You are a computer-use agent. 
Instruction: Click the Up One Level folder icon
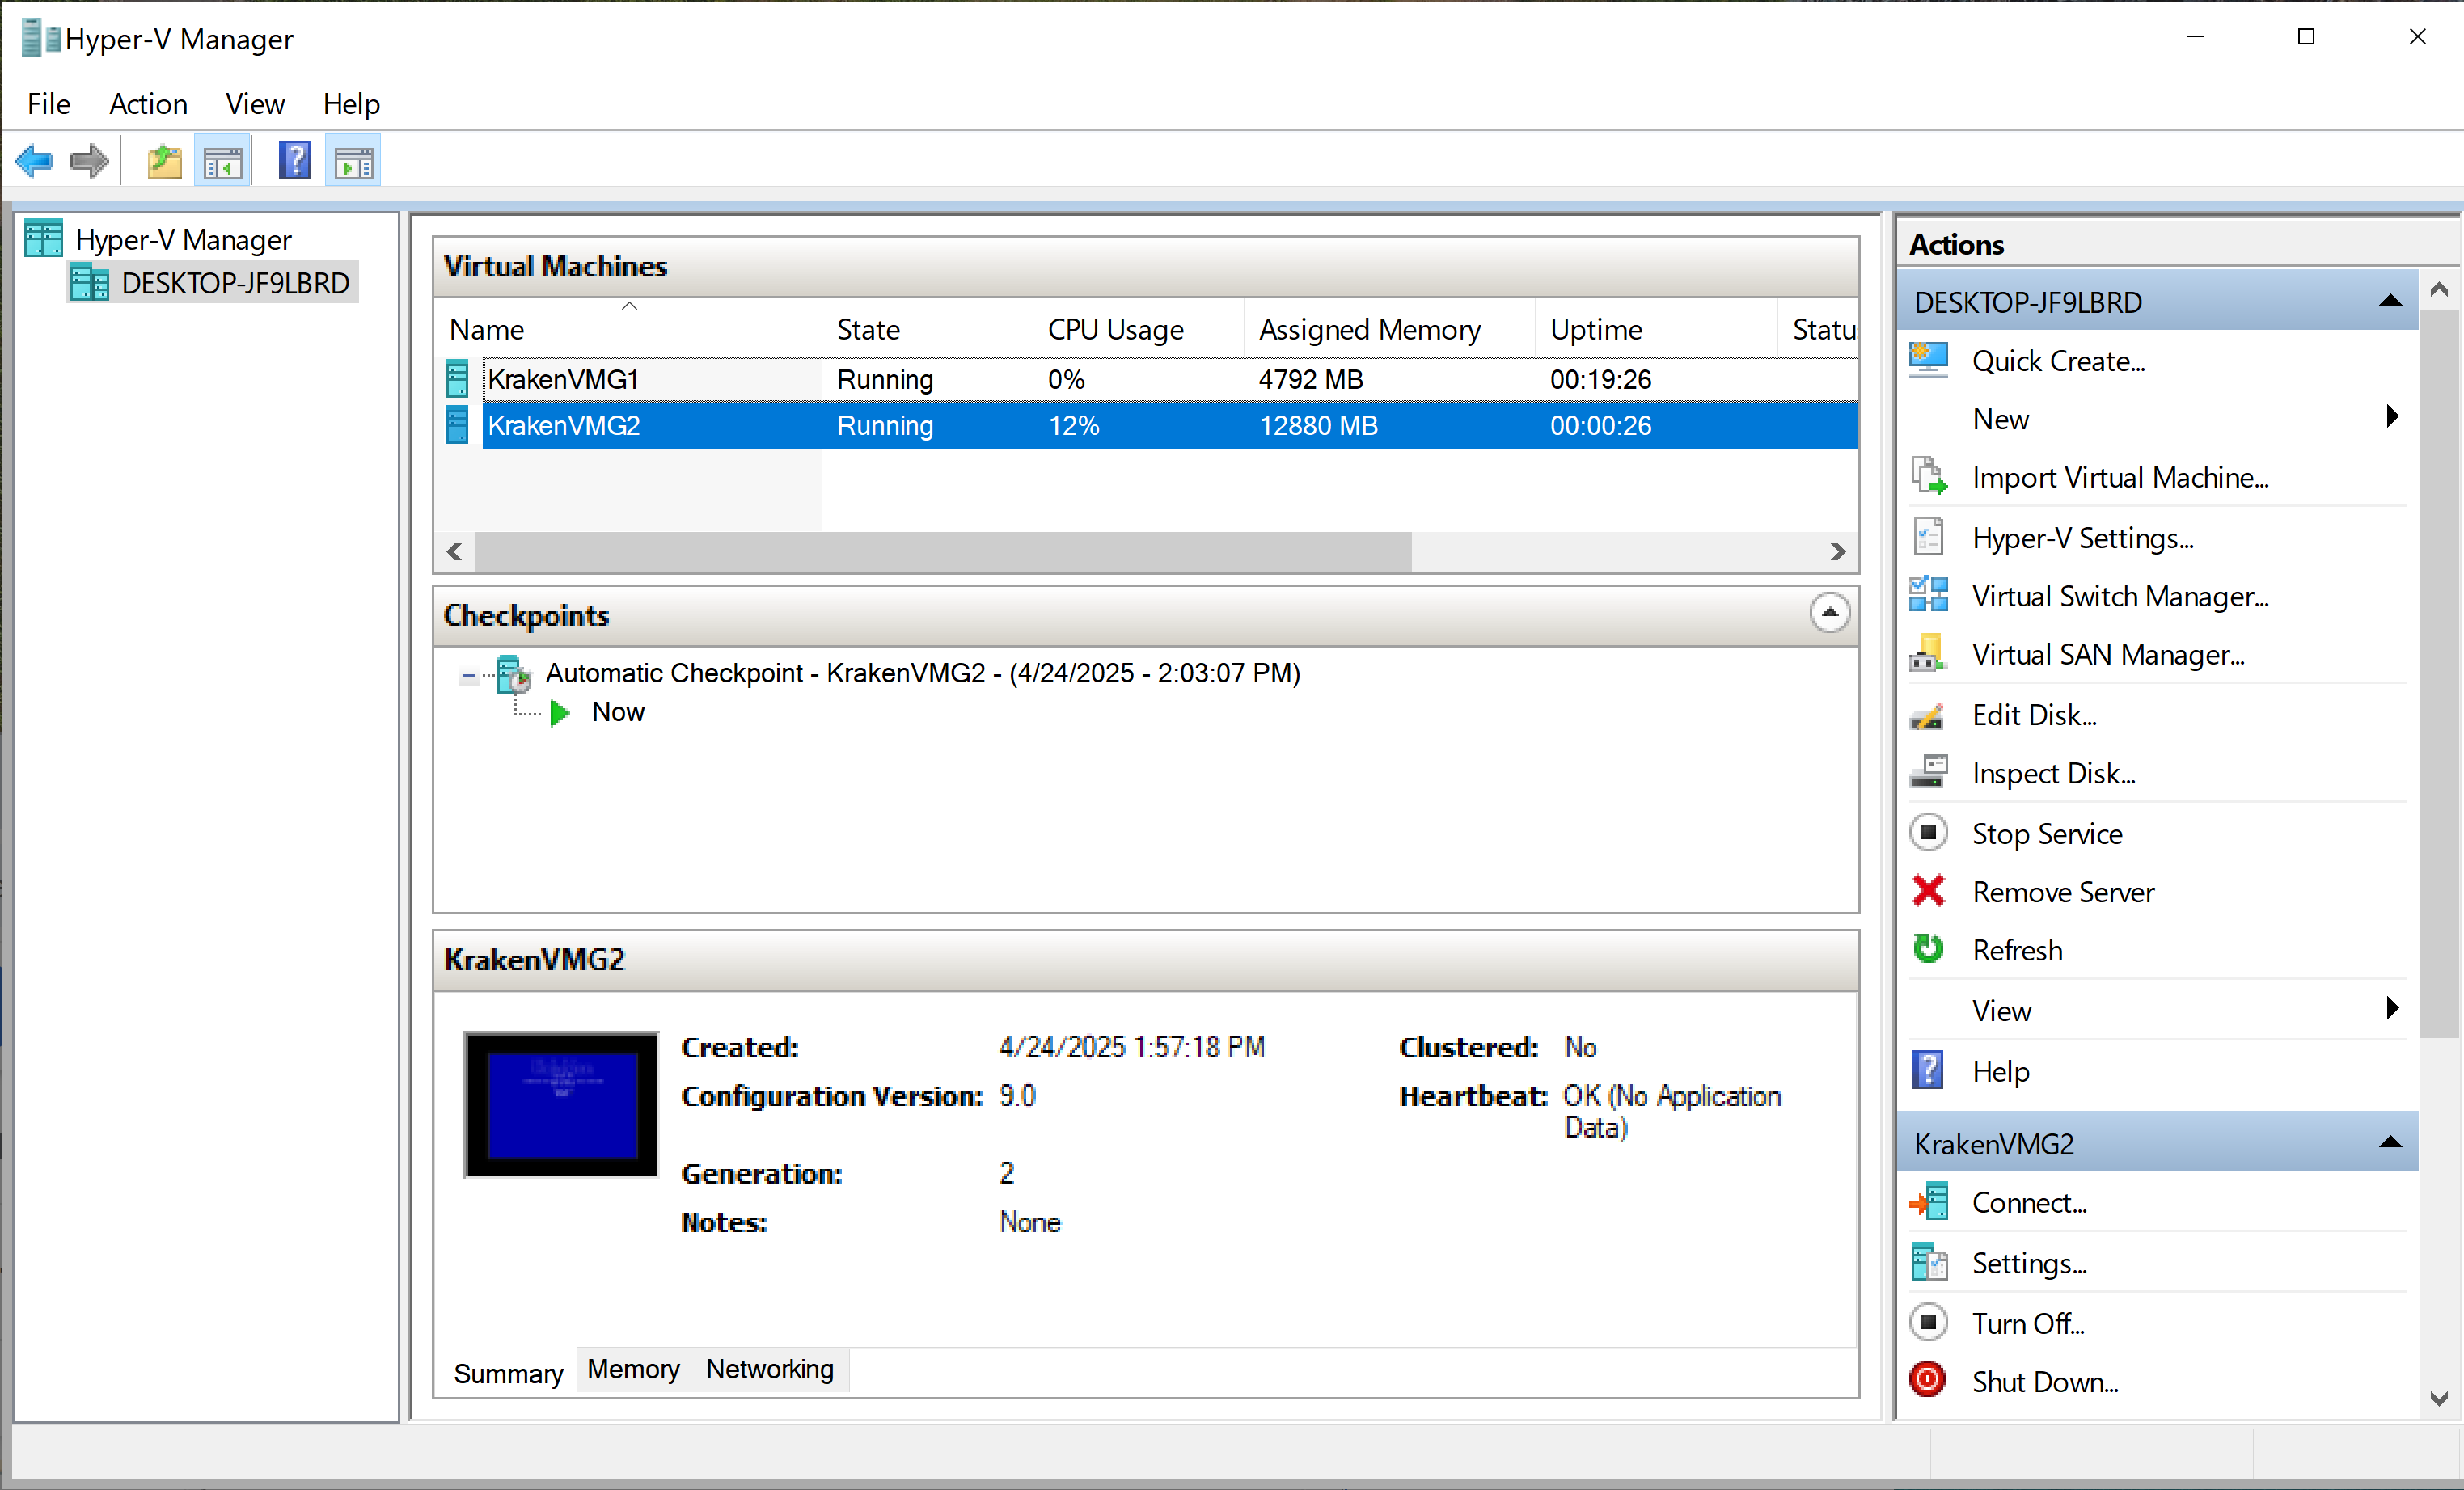[164, 161]
